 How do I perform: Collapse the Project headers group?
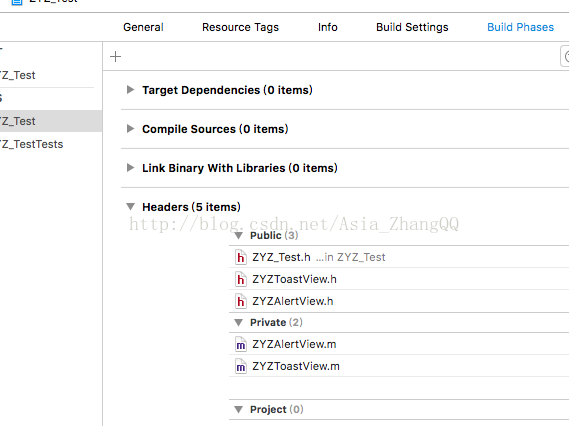point(238,410)
